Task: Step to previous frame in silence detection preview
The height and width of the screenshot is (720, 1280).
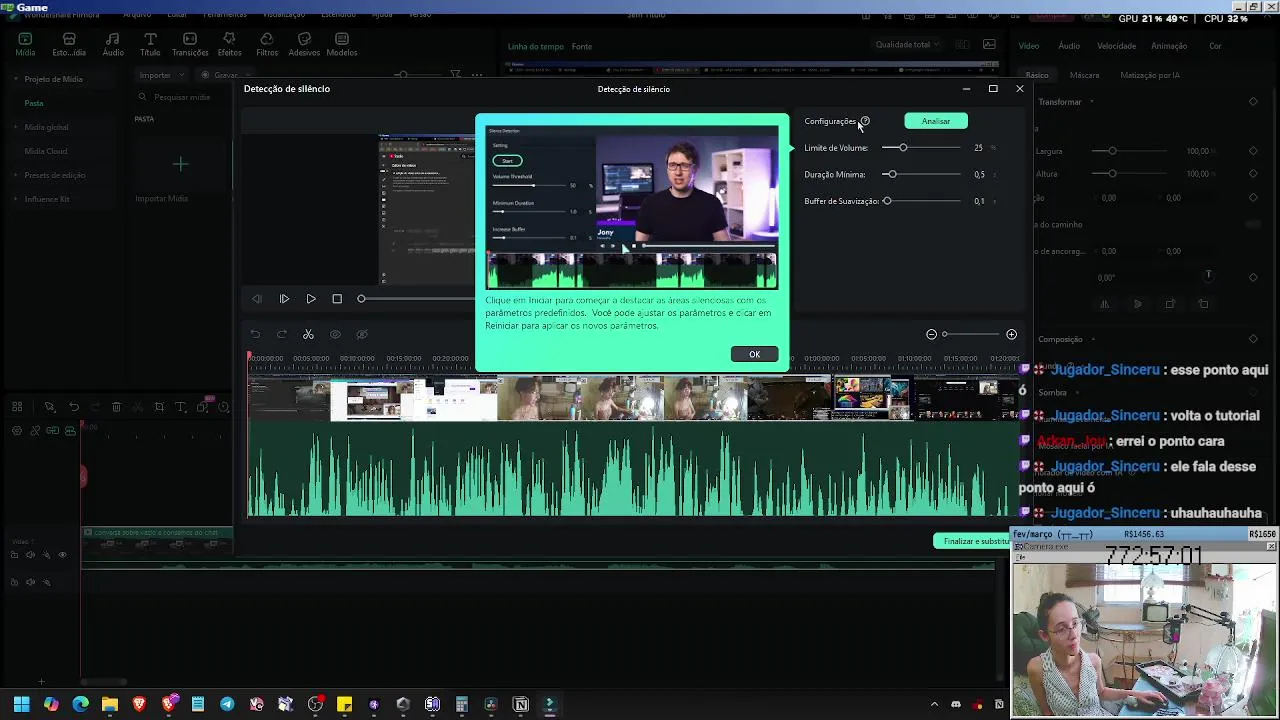Action: tap(257, 299)
